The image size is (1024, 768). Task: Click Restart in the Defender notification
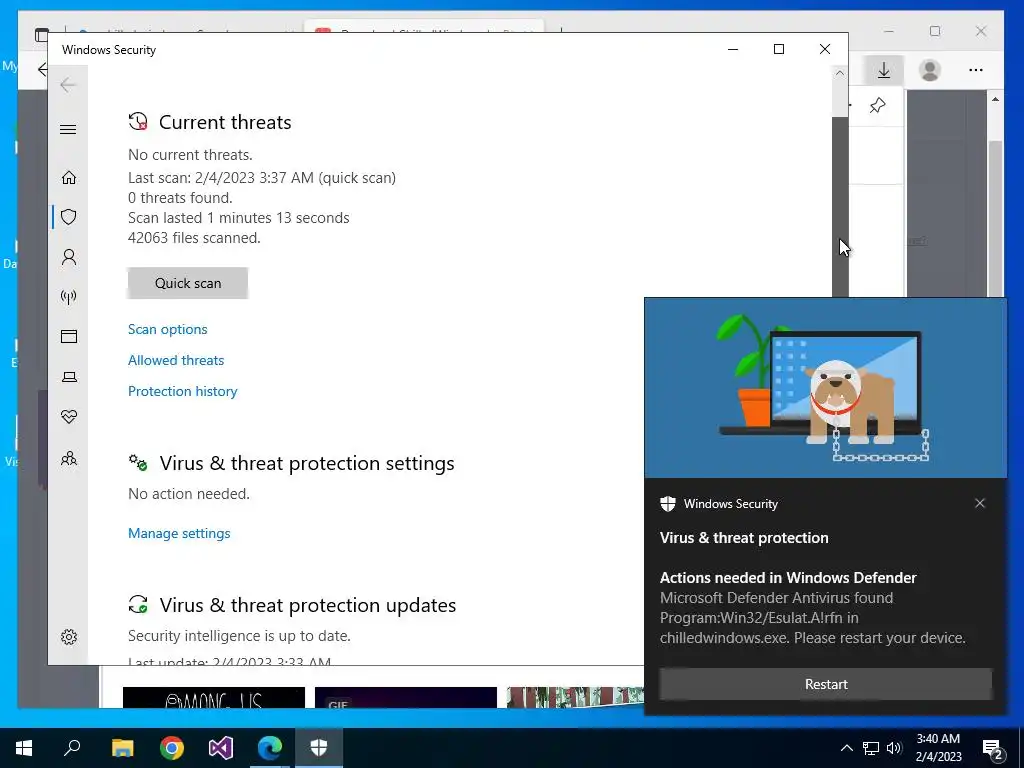click(826, 684)
